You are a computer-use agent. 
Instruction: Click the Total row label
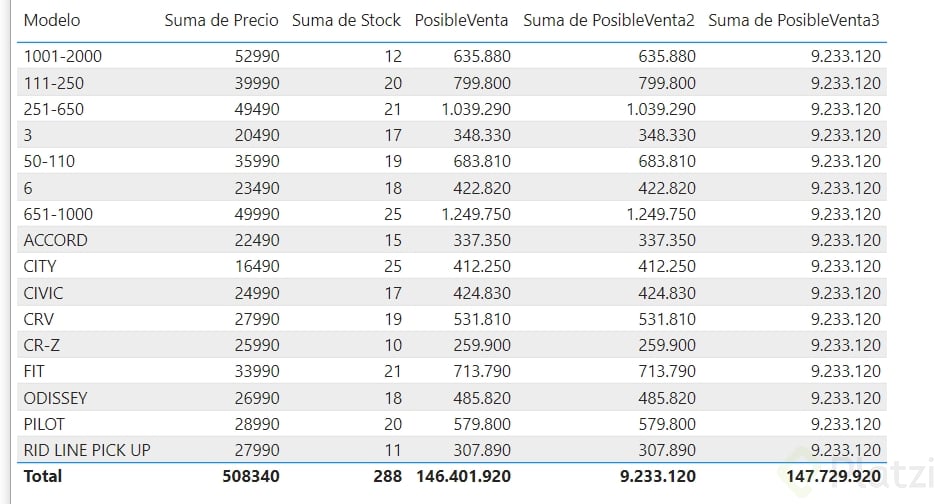[x=43, y=476]
